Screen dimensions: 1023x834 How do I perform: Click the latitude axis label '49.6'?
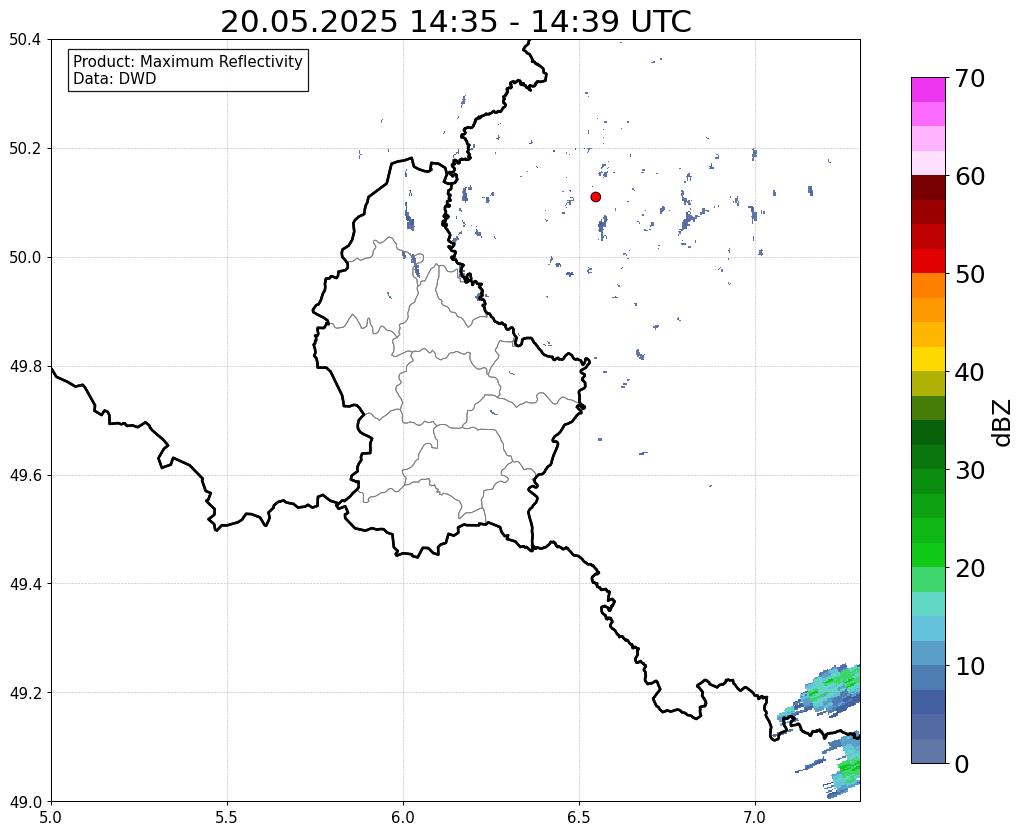coord(25,476)
